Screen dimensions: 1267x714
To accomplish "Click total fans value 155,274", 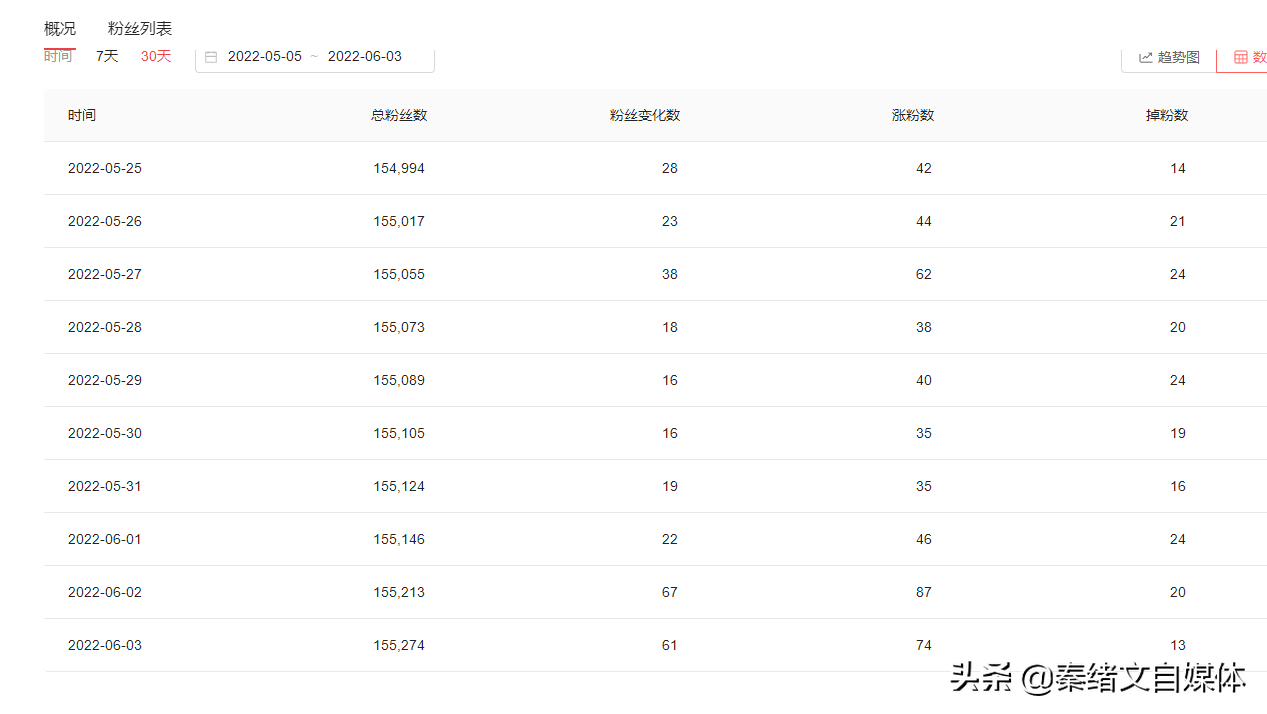I will [x=399, y=645].
